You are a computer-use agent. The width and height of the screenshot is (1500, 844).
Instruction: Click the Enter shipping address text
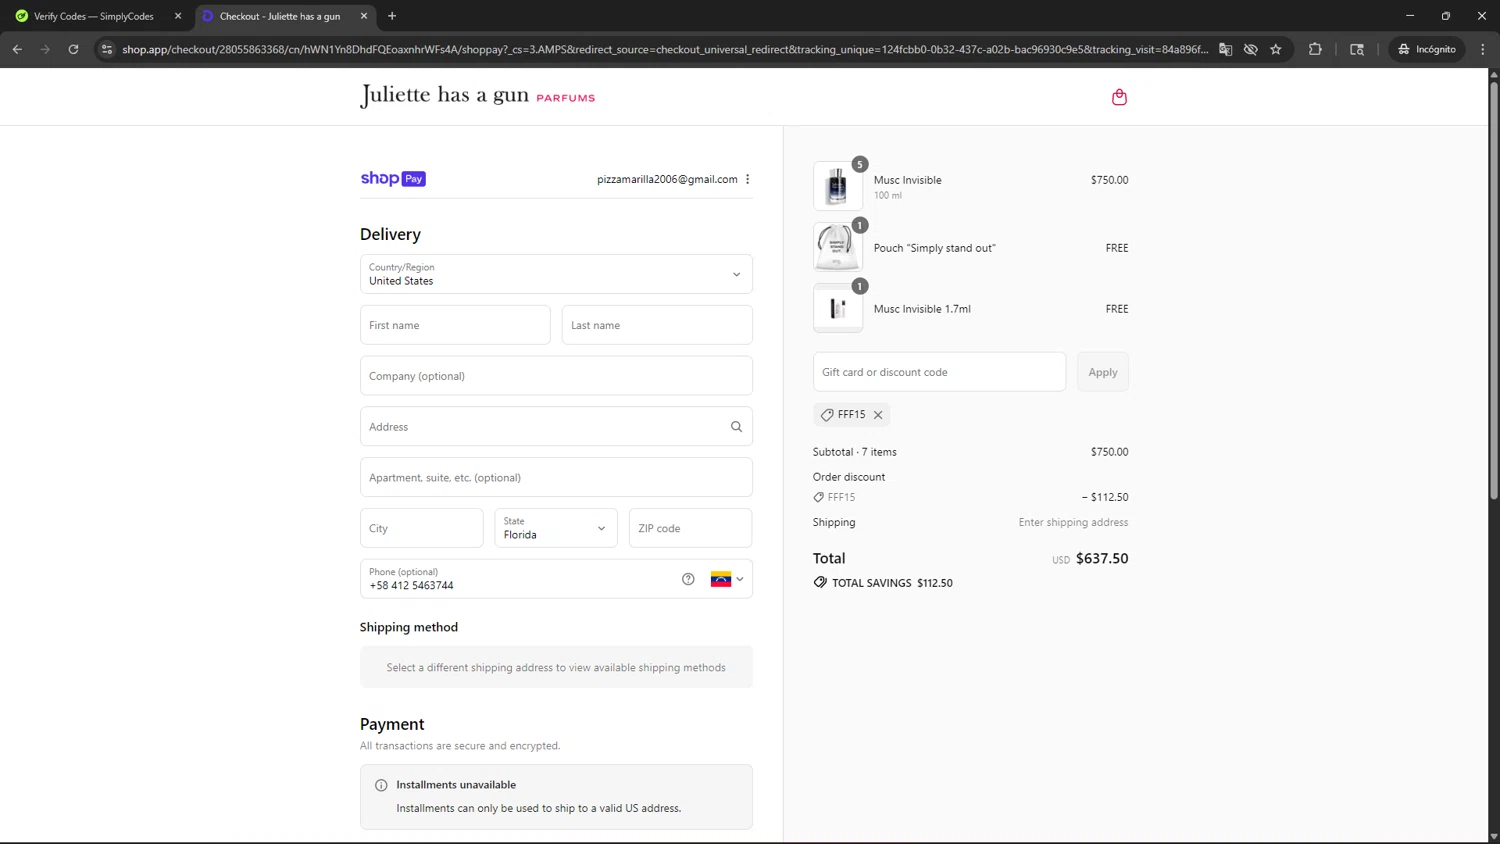click(x=1073, y=522)
